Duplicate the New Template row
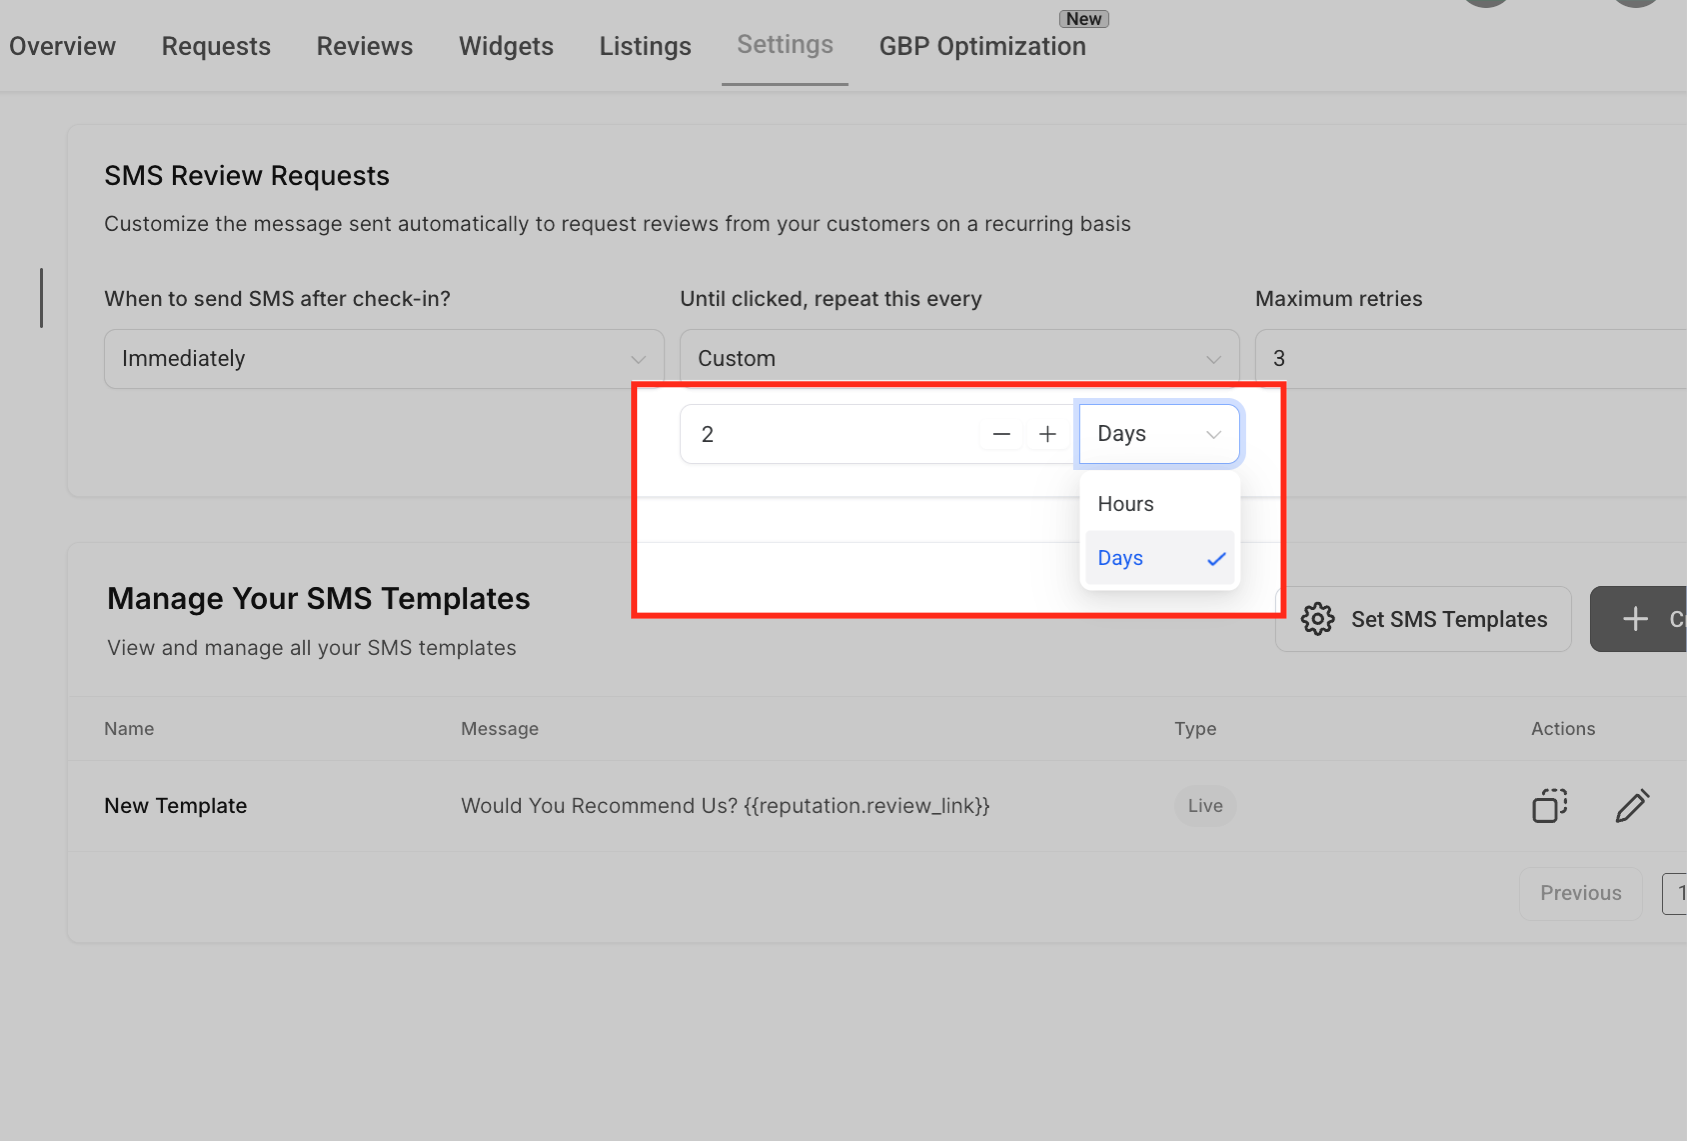Image resolution: width=1687 pixels, height=1141 pixels. tap(1549, 805)
